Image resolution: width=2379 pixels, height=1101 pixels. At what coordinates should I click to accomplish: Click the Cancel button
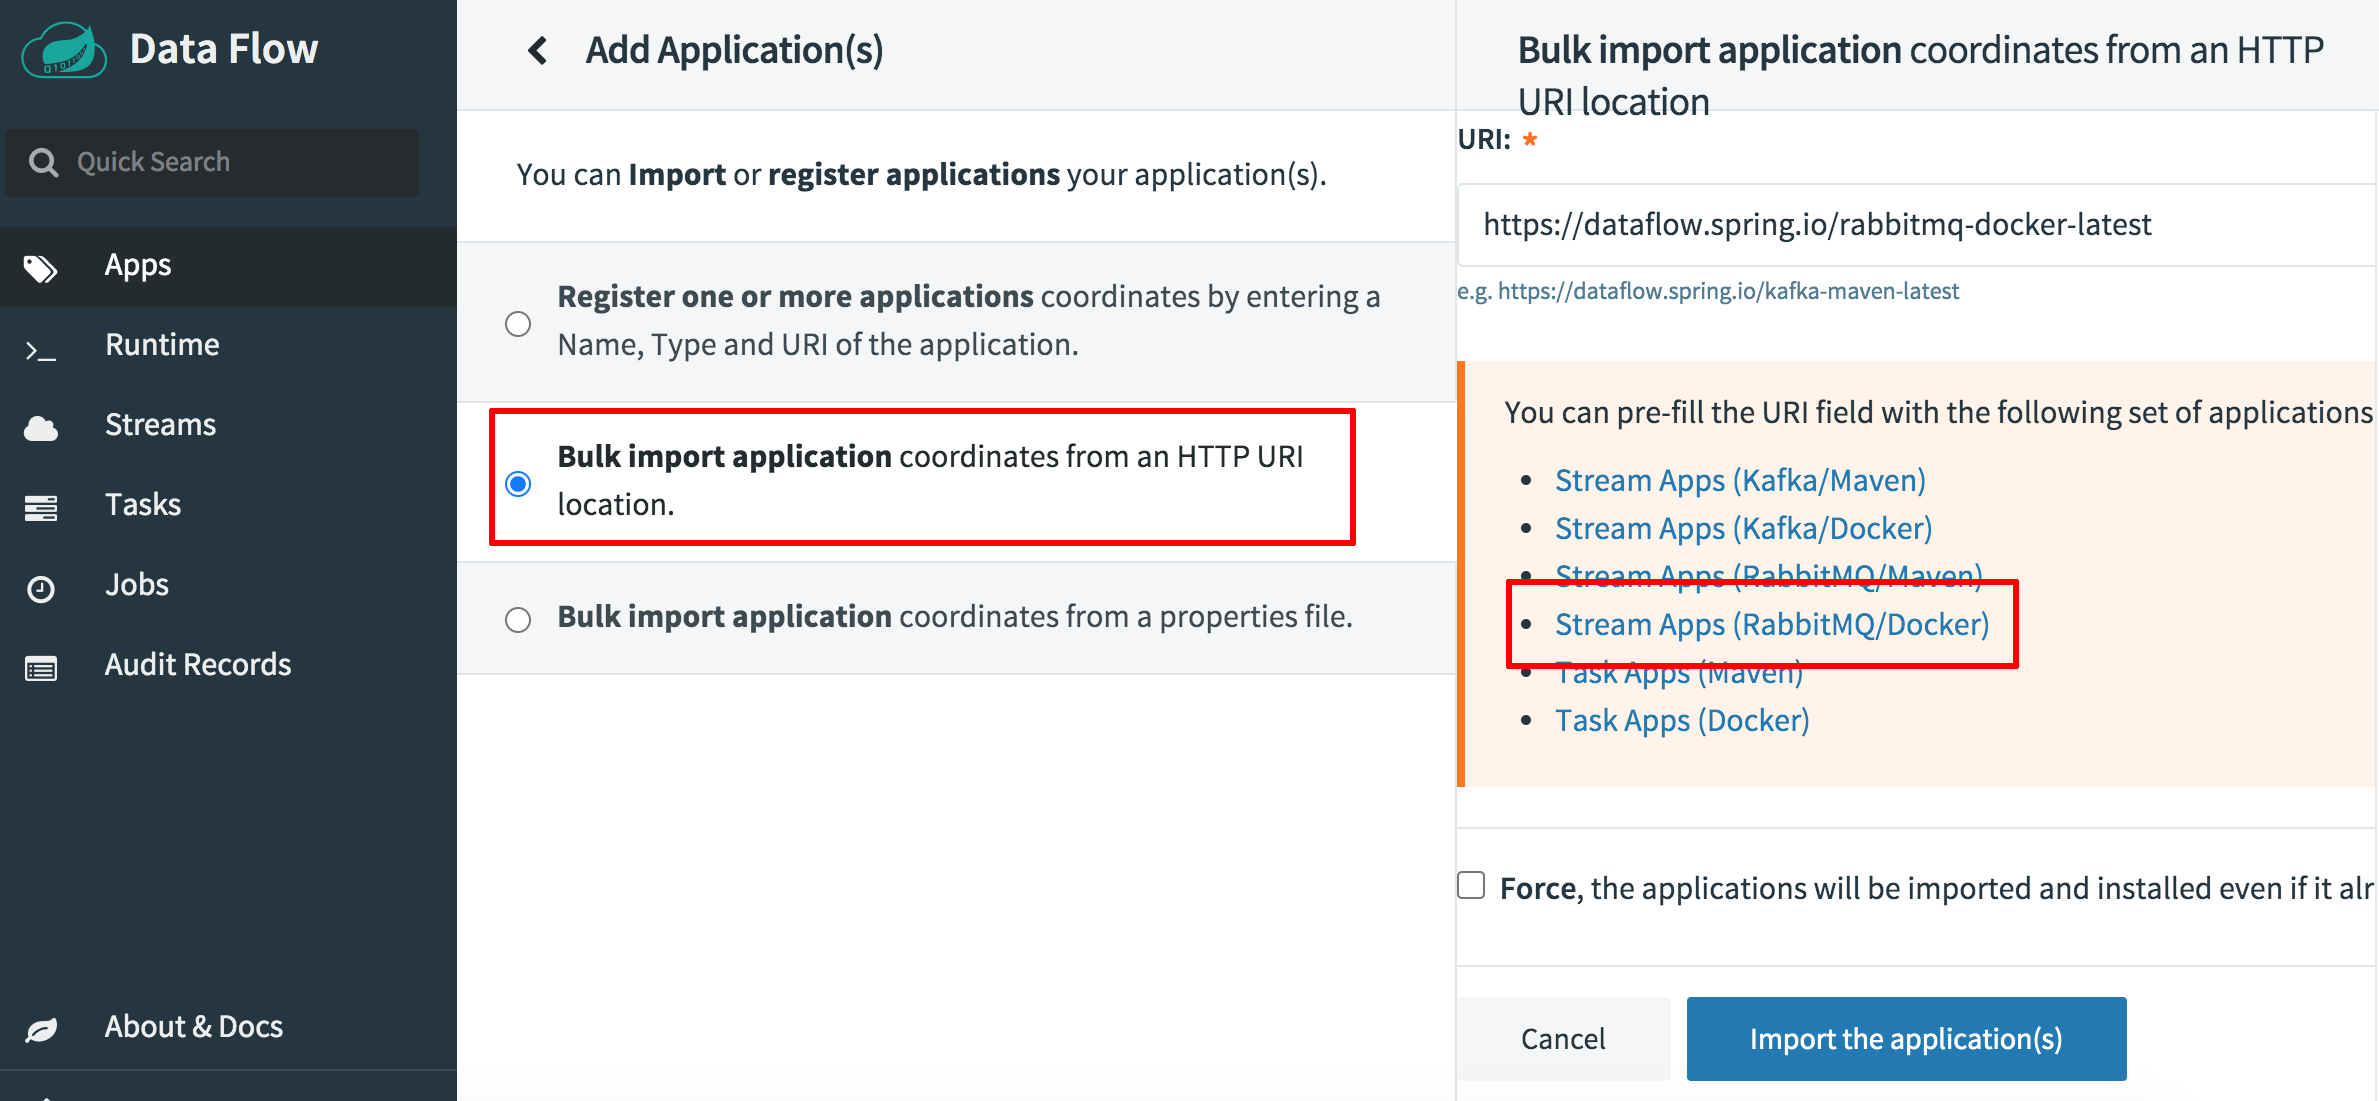(1563, 1039)
